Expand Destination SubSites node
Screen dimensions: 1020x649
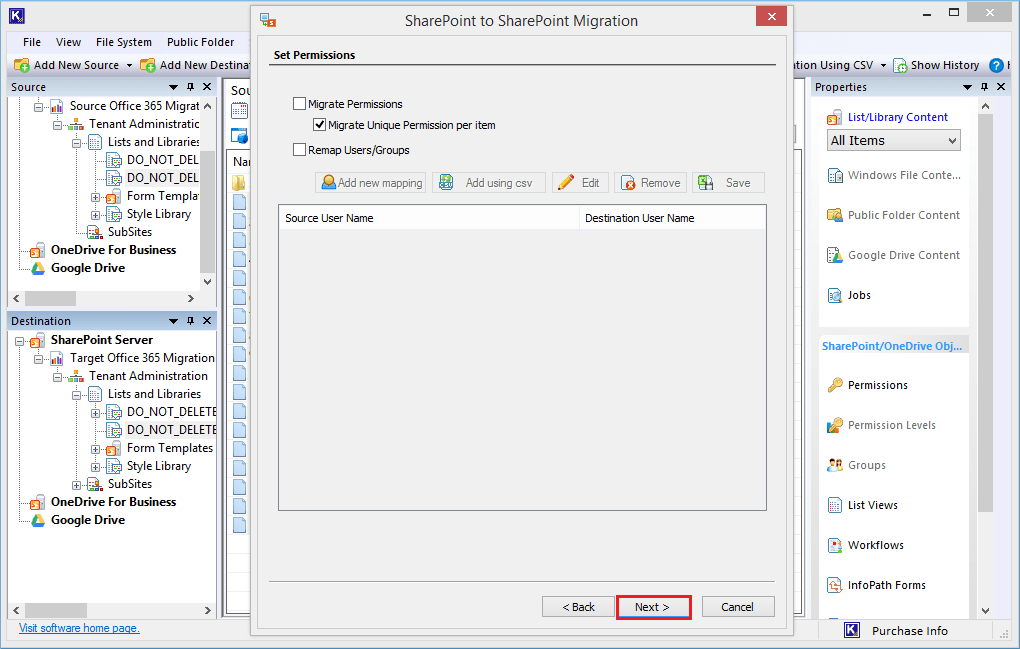76,484
